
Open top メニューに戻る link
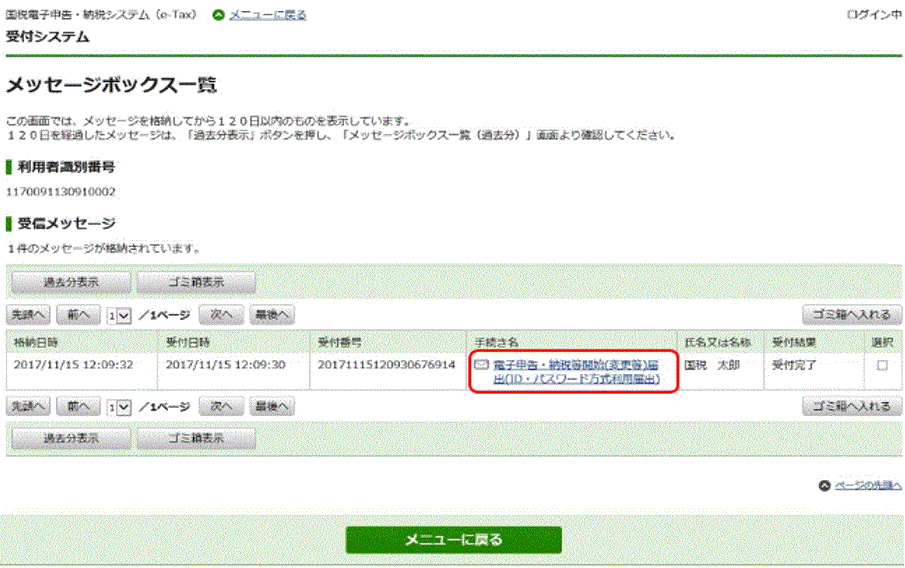(268, 15)
